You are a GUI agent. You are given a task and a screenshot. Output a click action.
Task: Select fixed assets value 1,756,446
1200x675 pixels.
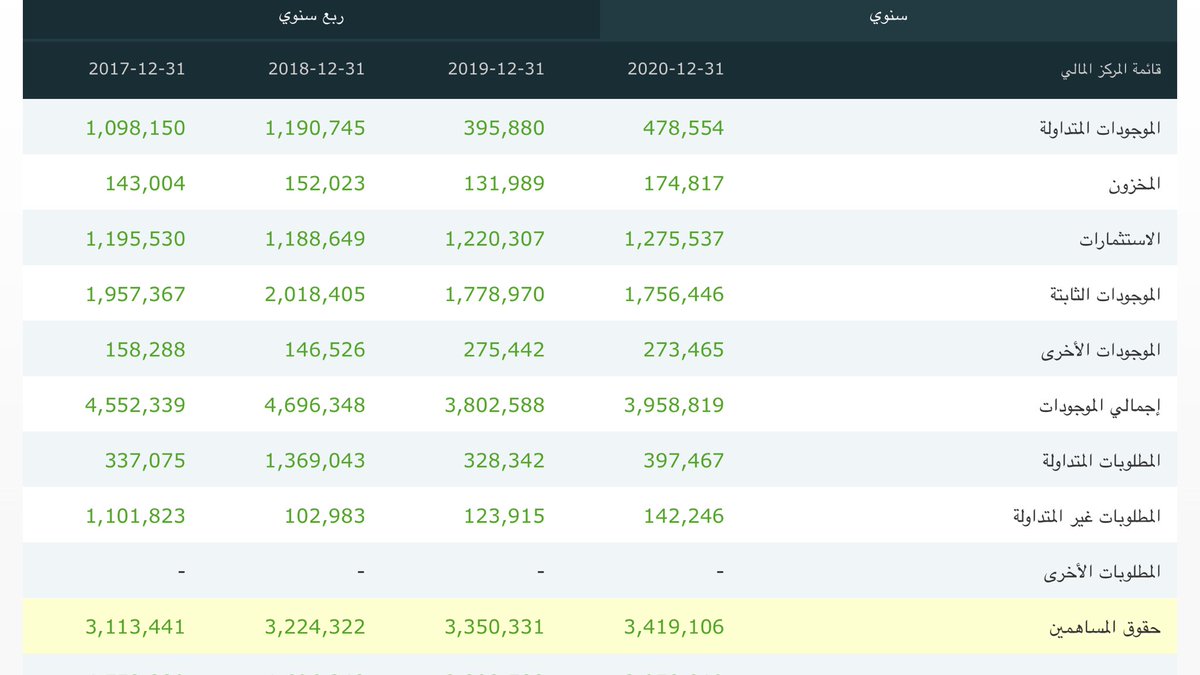pyautogui.click(x=674, y=295)
